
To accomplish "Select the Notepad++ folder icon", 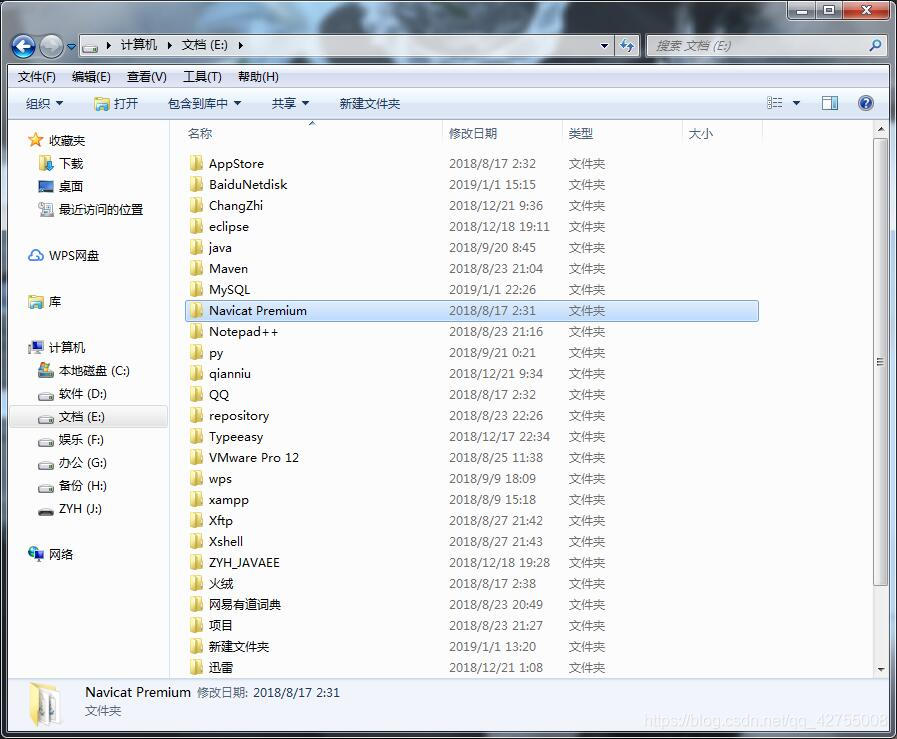I will [196, 331].
